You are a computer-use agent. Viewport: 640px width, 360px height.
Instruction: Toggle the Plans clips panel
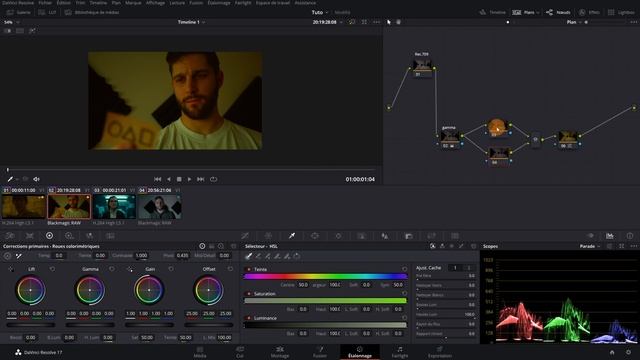[526, 12]
